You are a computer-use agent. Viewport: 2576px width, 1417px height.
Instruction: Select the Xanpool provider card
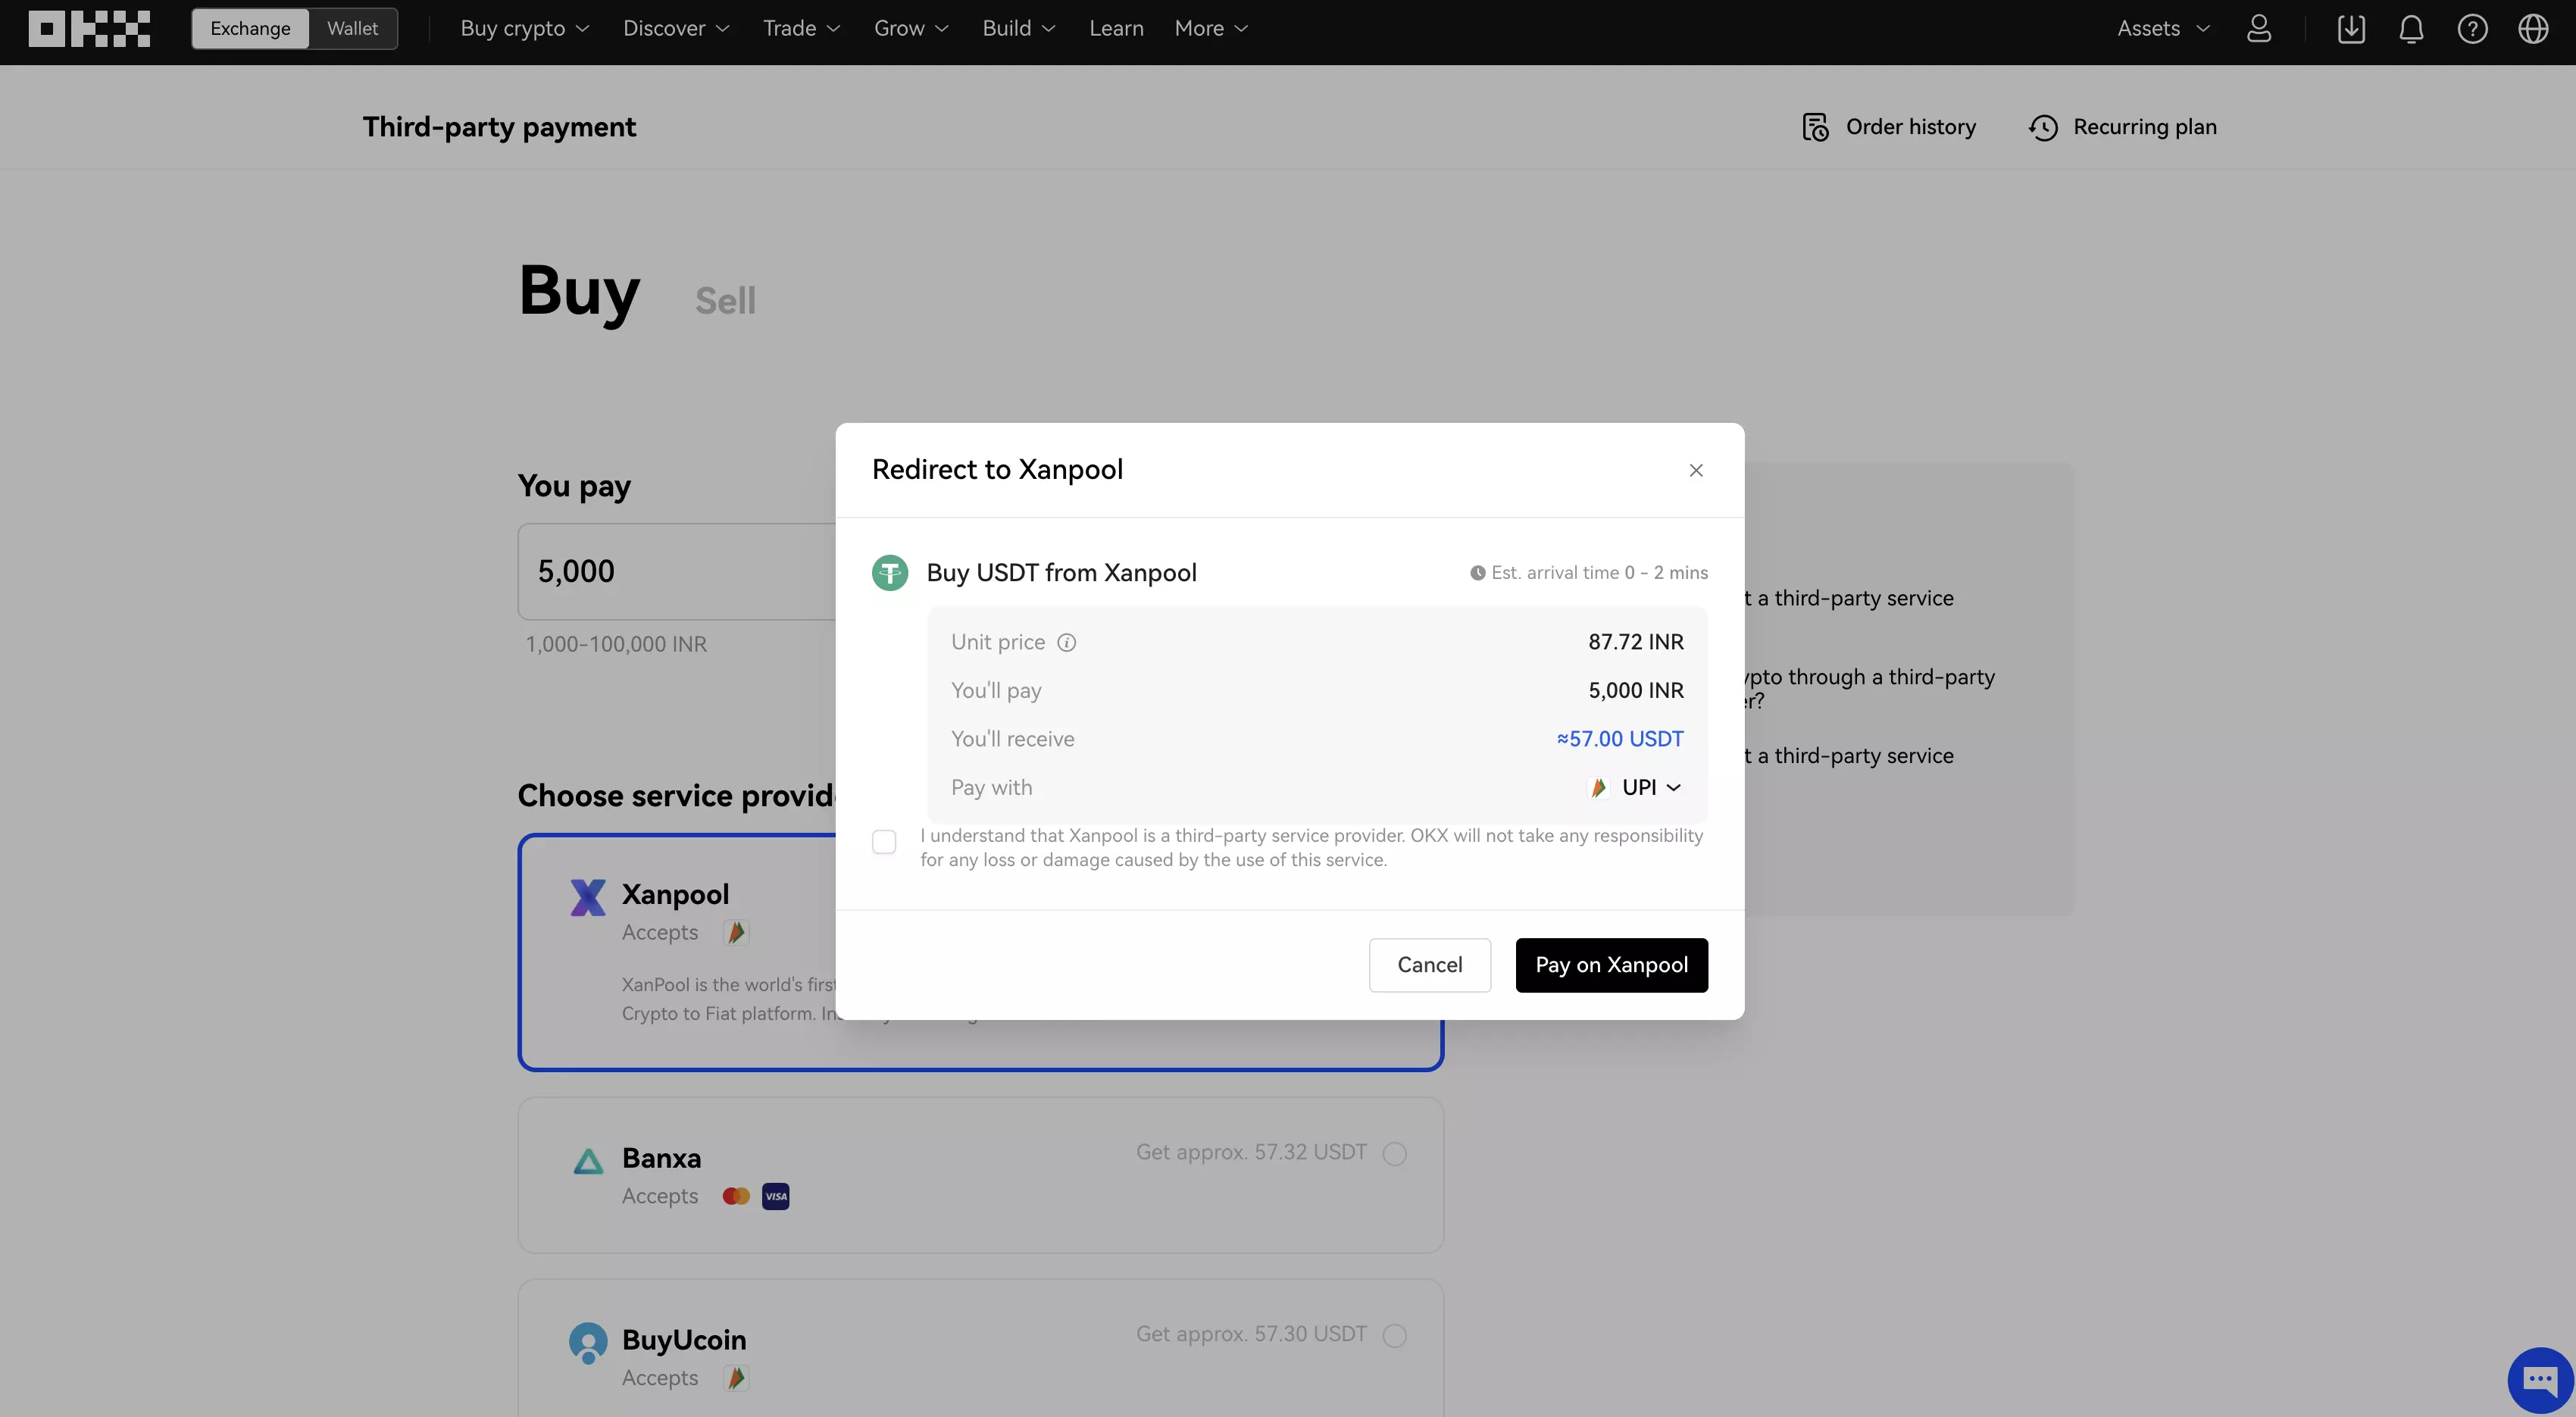tap(980, 952)
